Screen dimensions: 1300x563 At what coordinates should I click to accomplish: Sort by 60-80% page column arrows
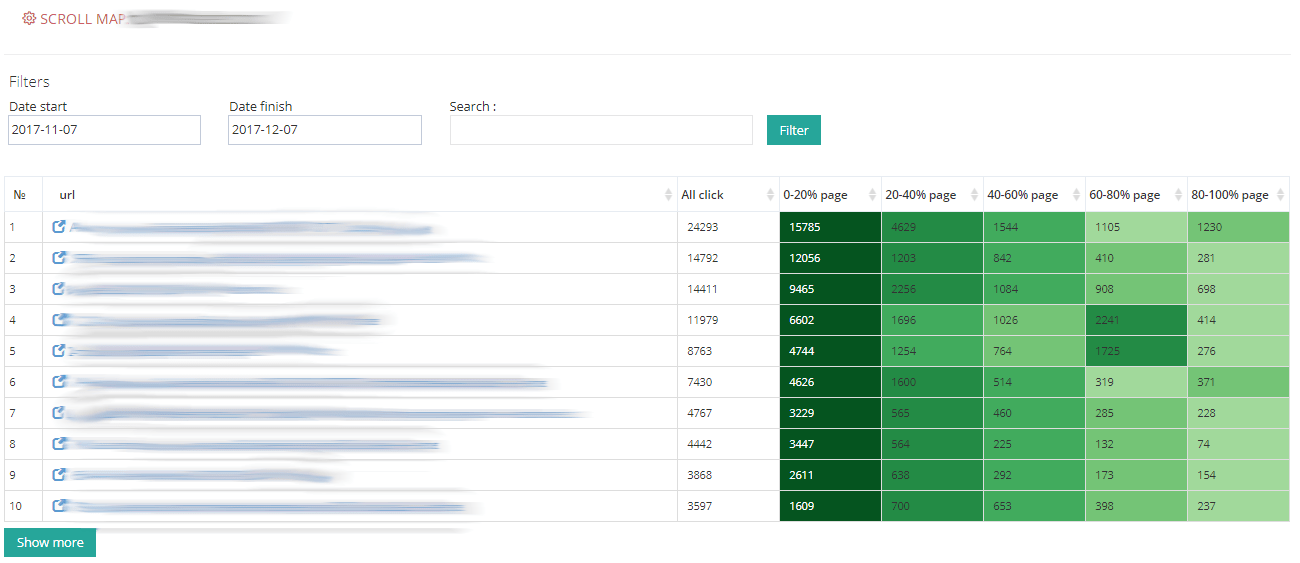(1179, 195)
